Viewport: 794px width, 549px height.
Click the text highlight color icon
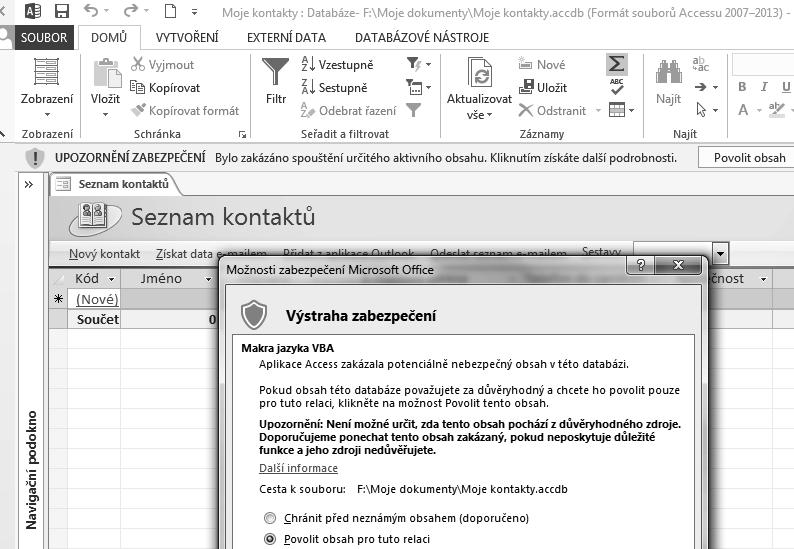(x=776, y=110)
